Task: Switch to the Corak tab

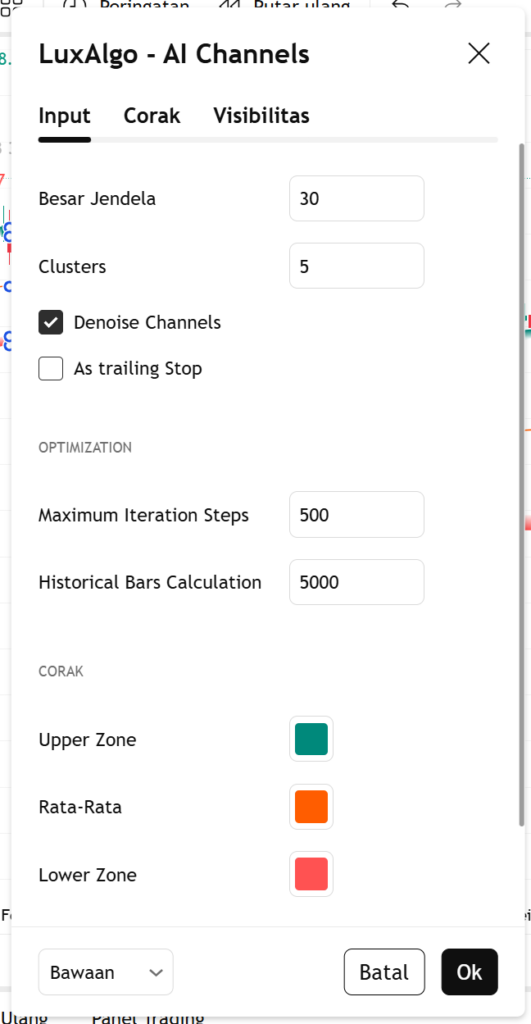Action: point(152,116)
